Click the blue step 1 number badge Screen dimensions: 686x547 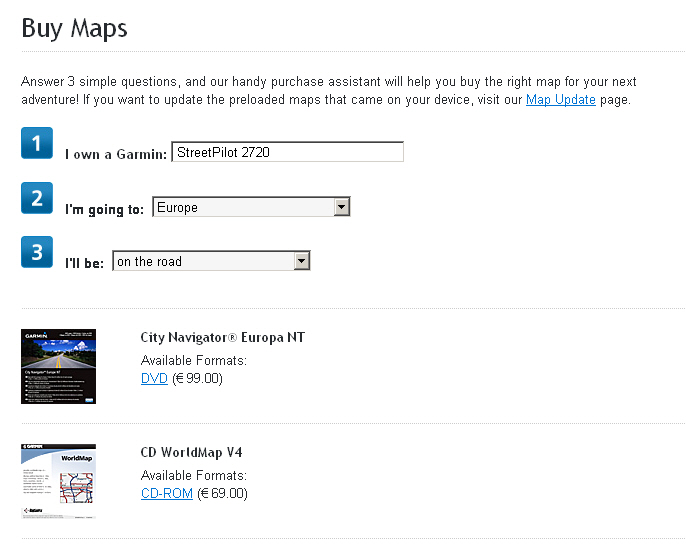click(37, 144)
